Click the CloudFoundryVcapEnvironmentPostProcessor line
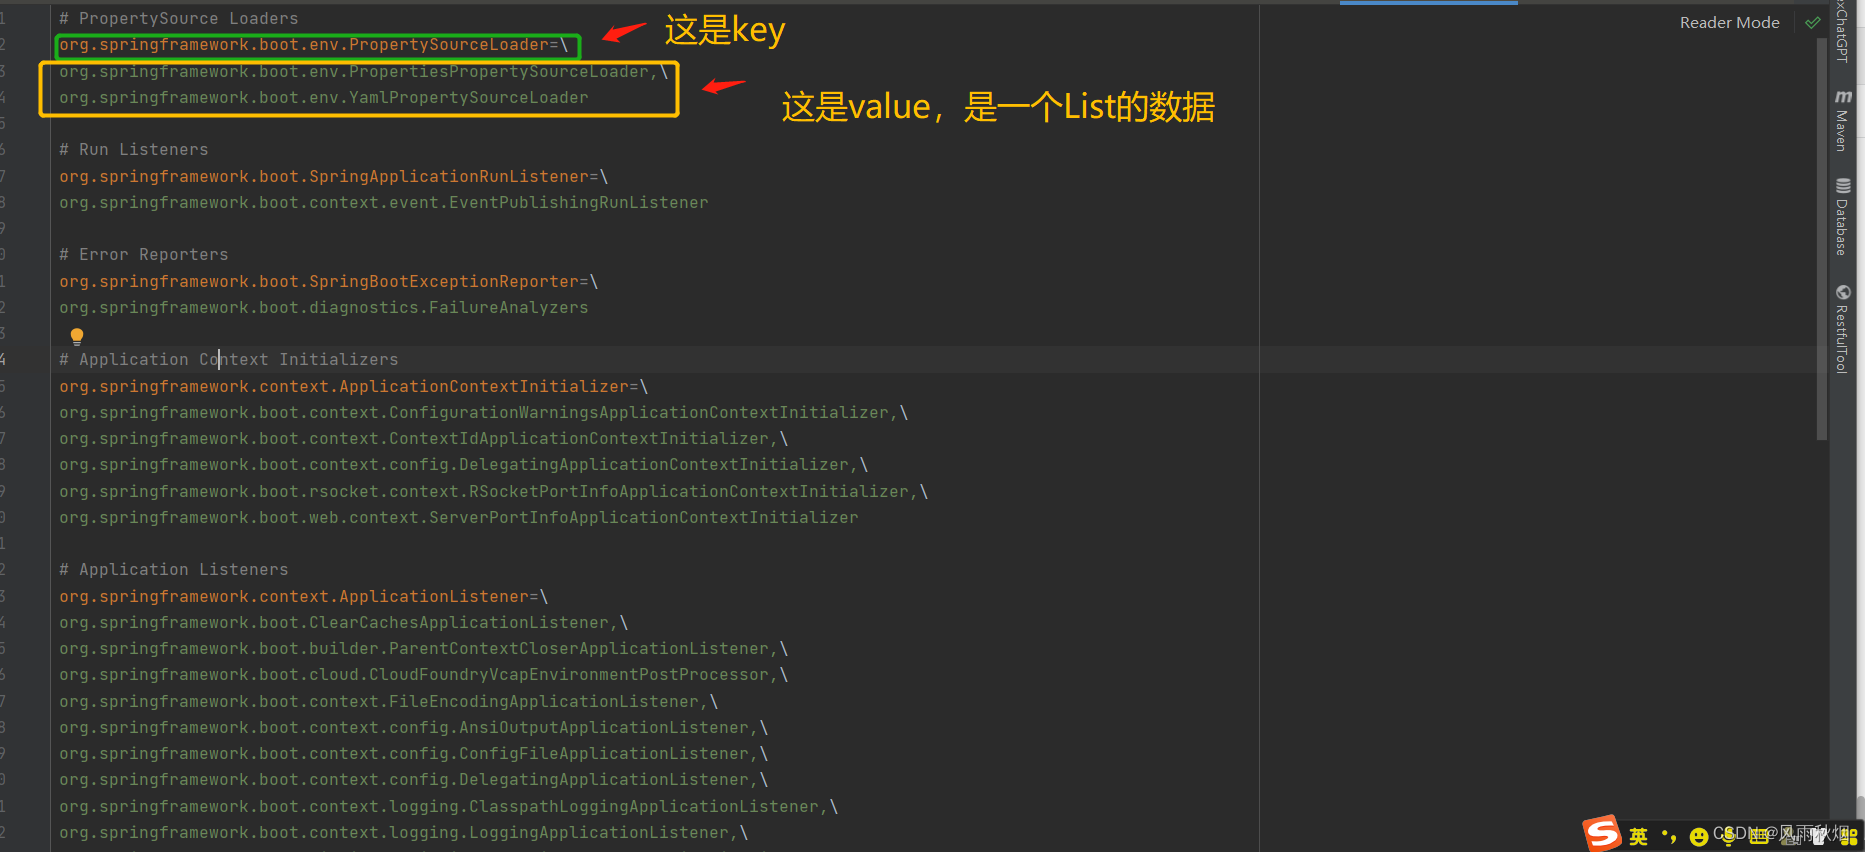 tap(423, 675)
